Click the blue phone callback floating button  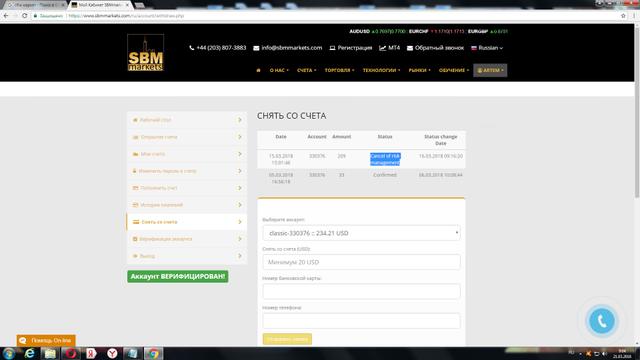pyautogui.click(x=602, y=321)
